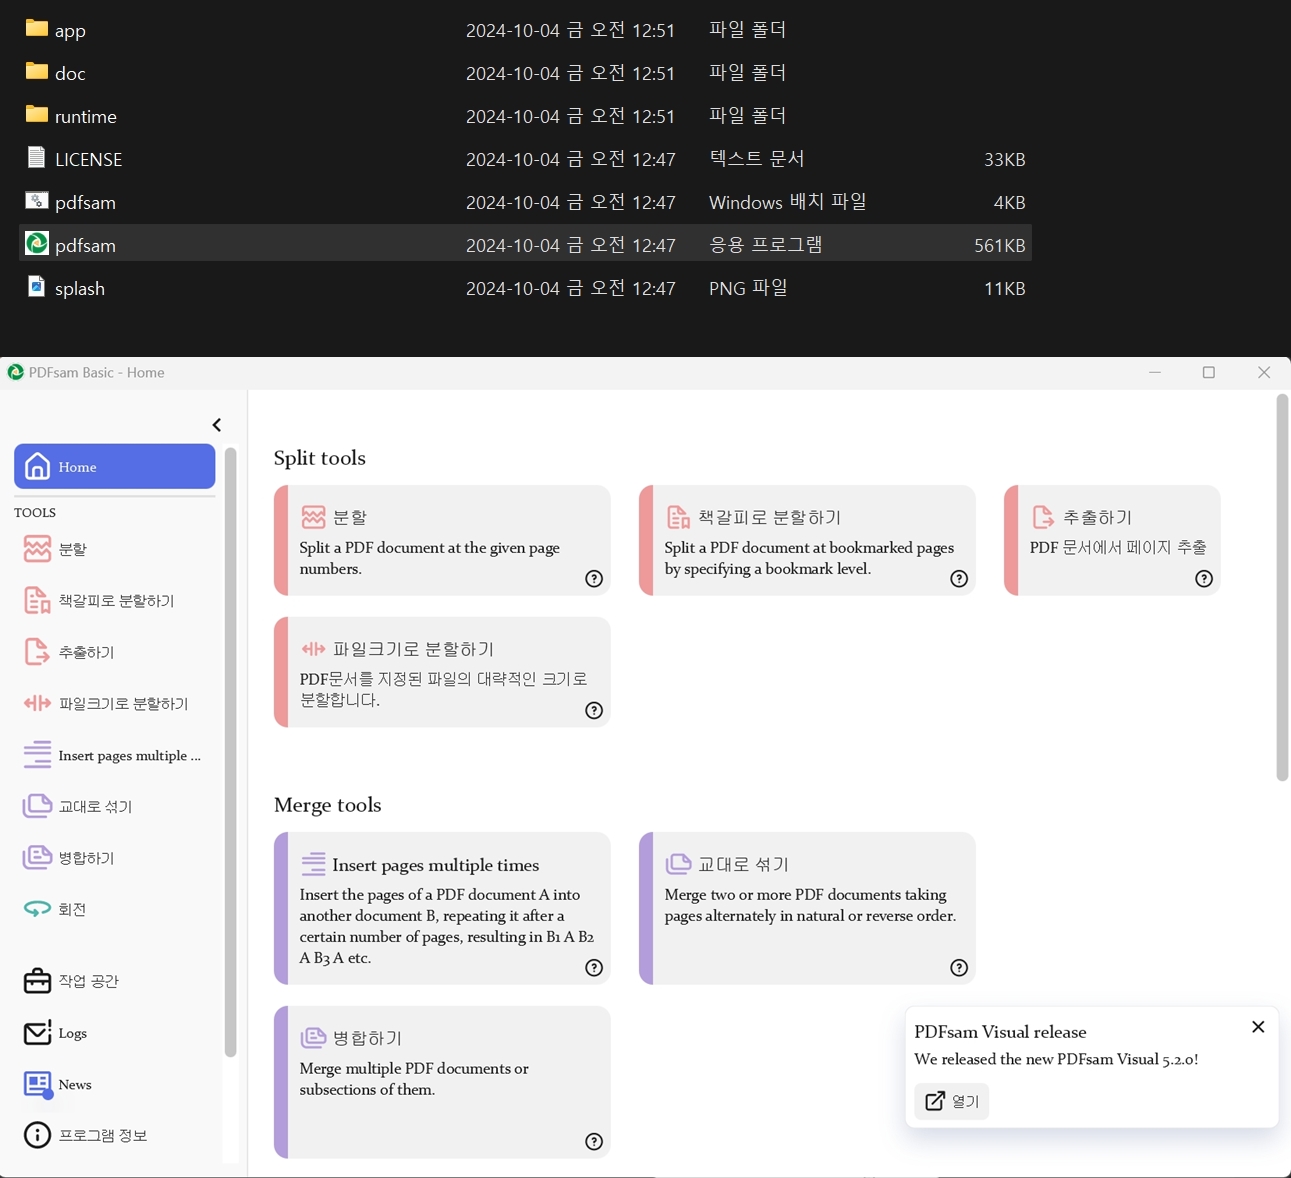Select Home in the sidebar
Image resolution: width=1291 pixels, height=1178 pixels.
[x=115, y=467]
